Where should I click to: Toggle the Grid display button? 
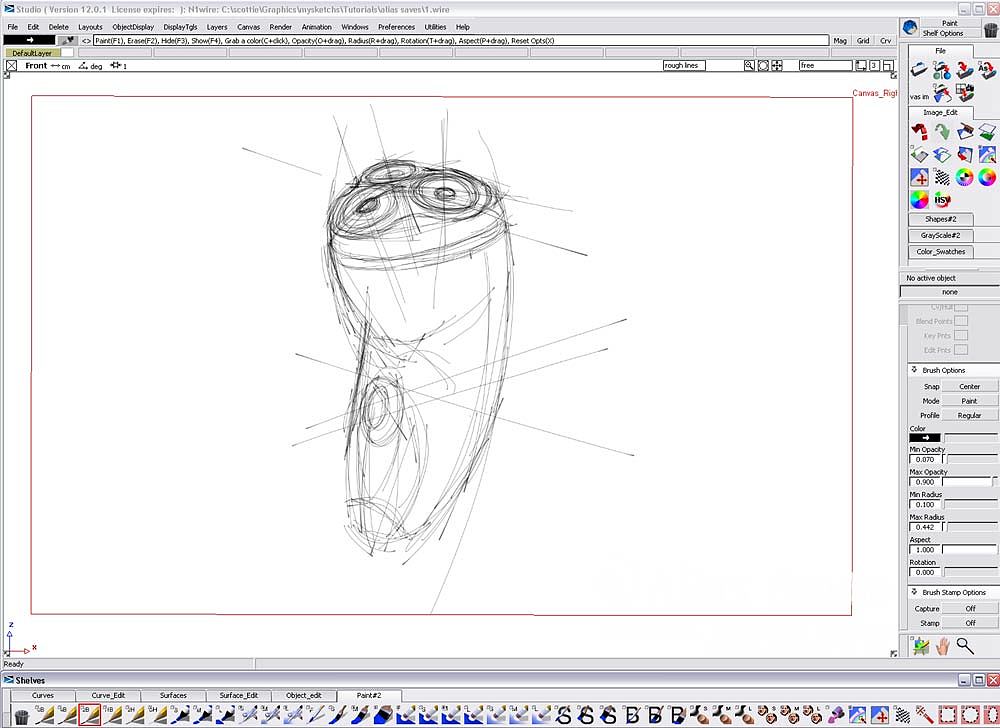(x=863, y=41)
